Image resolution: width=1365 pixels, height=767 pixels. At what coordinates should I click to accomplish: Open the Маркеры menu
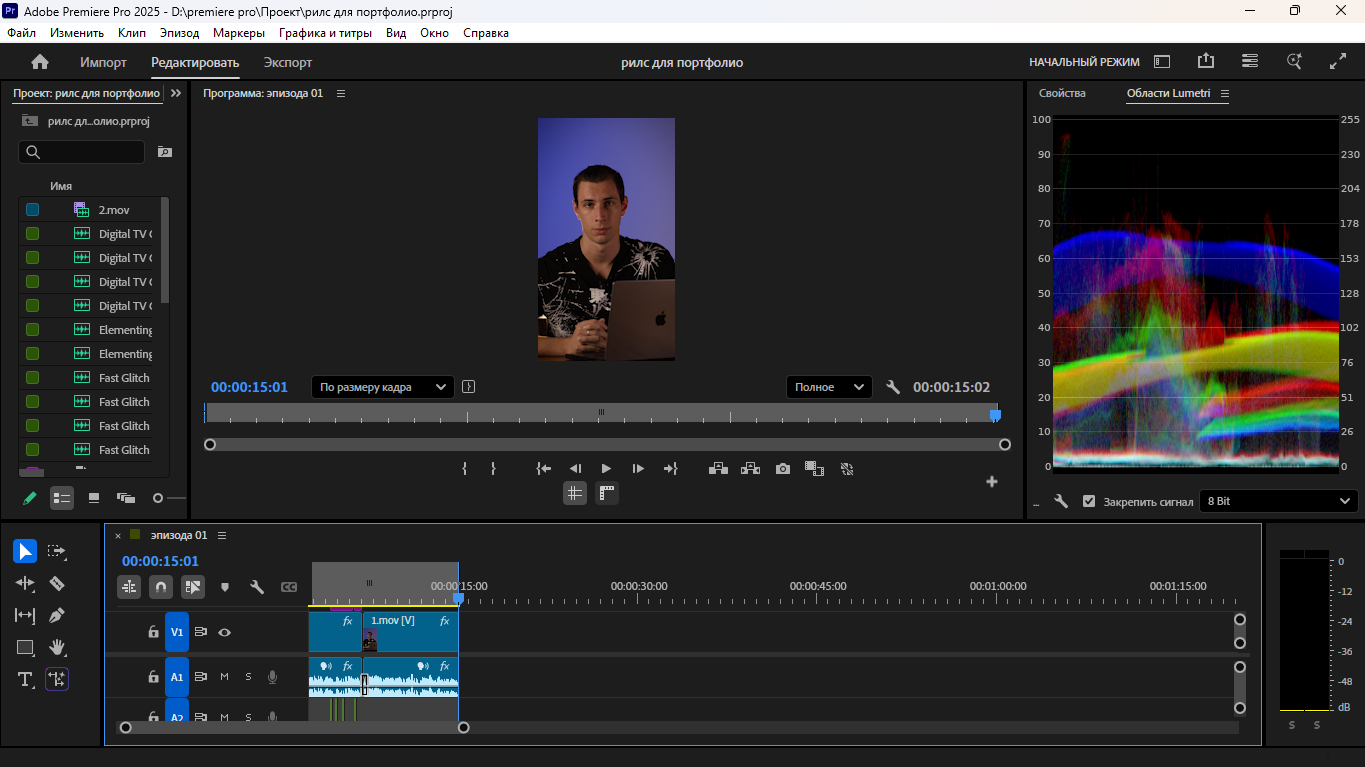[x=239, y=33]
